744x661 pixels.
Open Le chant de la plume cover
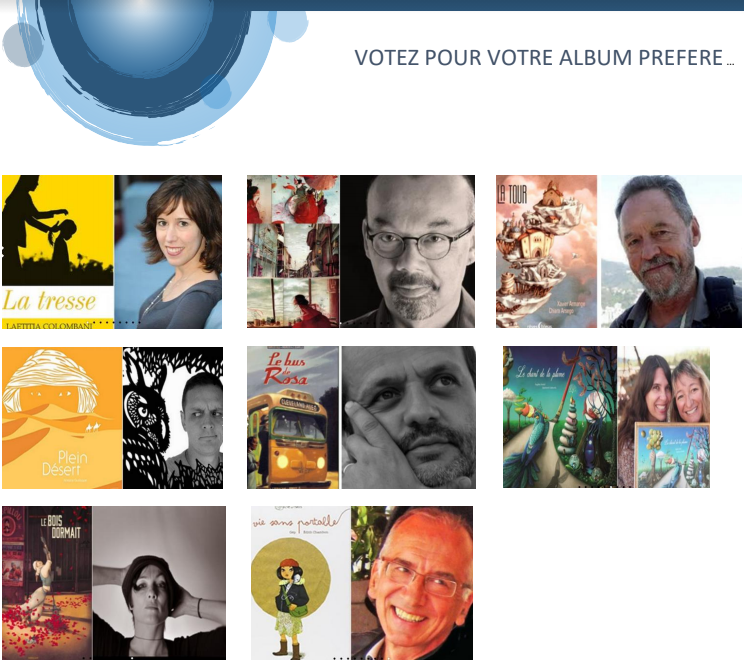point(560,417)
